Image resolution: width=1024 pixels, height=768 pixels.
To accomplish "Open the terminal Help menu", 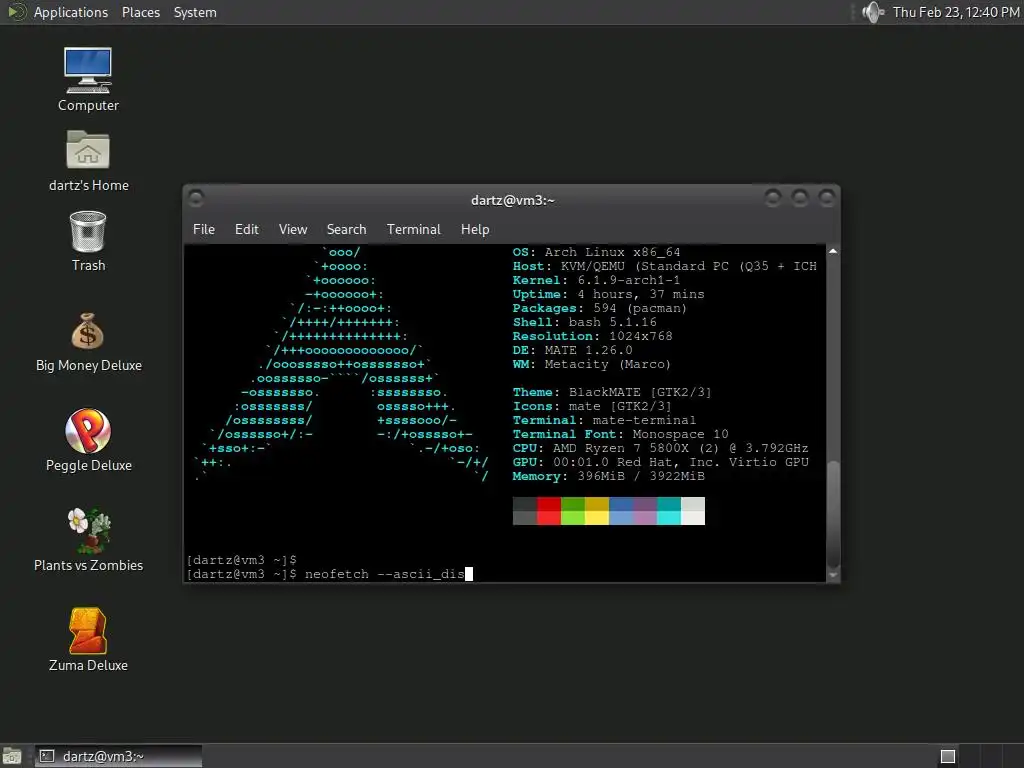I will pyautogui.click(x=475, y=229).
